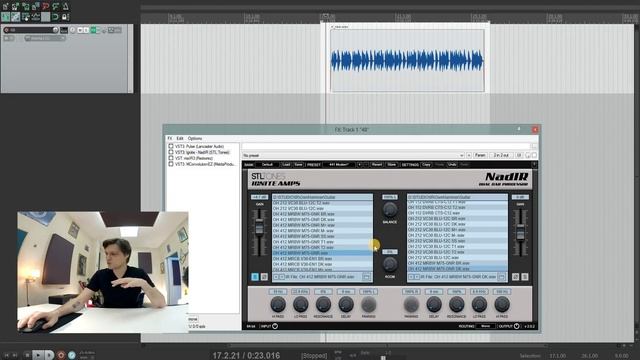Click the track FX button
640x360 pixels.
(93, 30)
